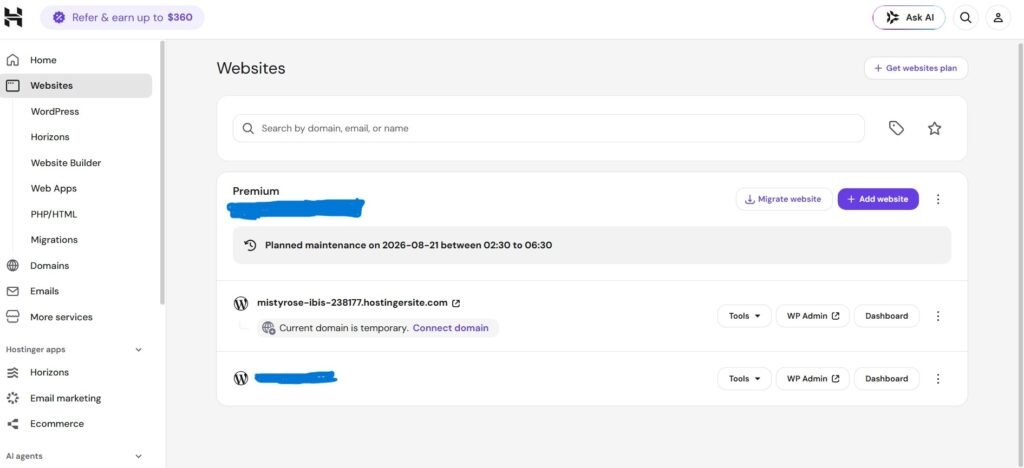The image size is (1024, 468).
Task: Collapse the AI agents section
Action: click(x=138, y=456)
